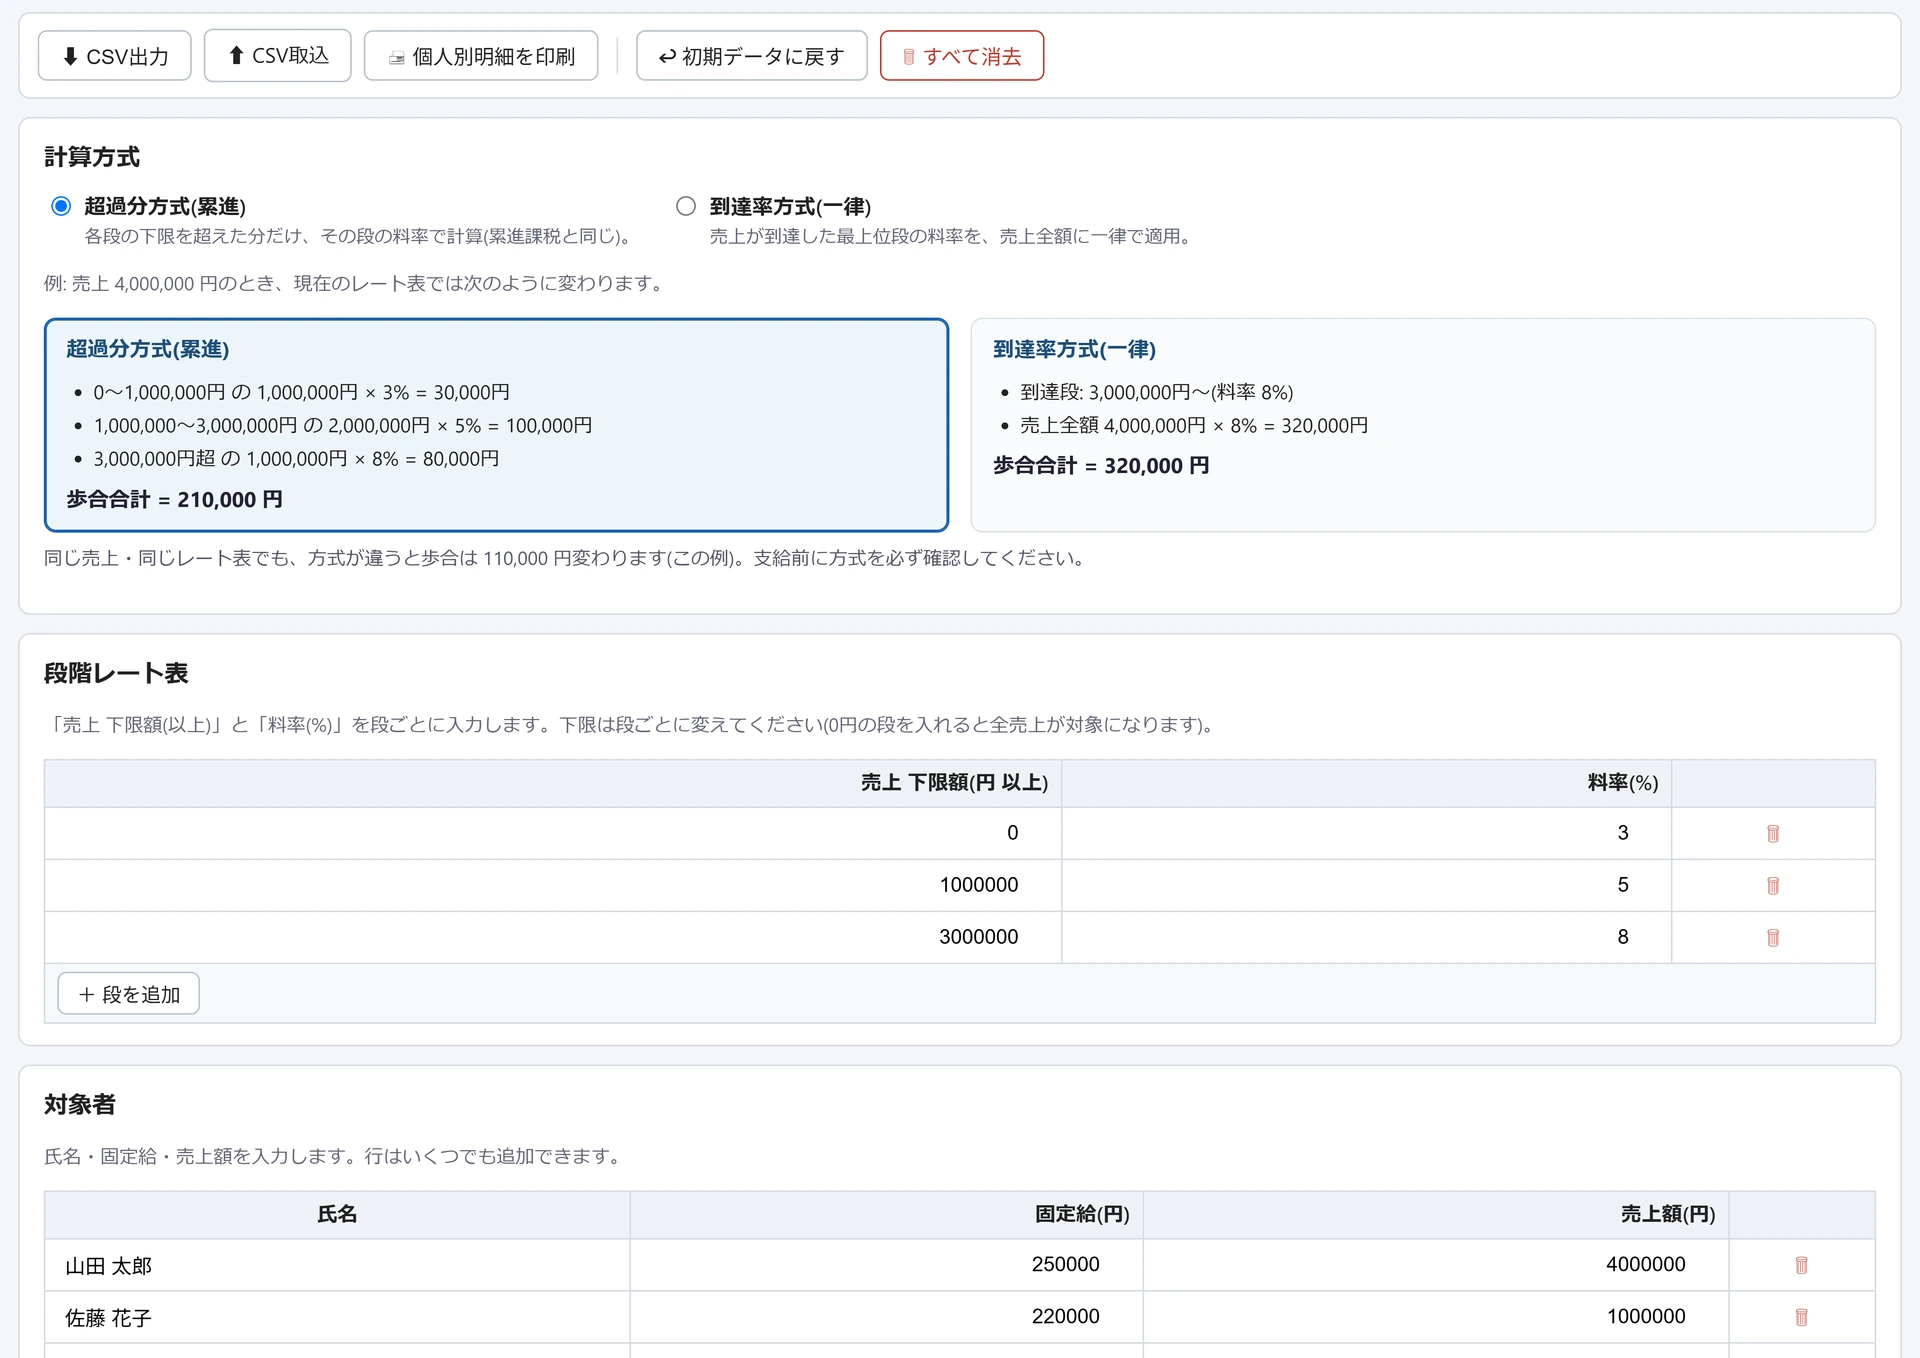Image resolution: width=1920 pixels, height=1358 pixels.
Task: Reset with 初期データに戻す button
Action: (751, 56)
